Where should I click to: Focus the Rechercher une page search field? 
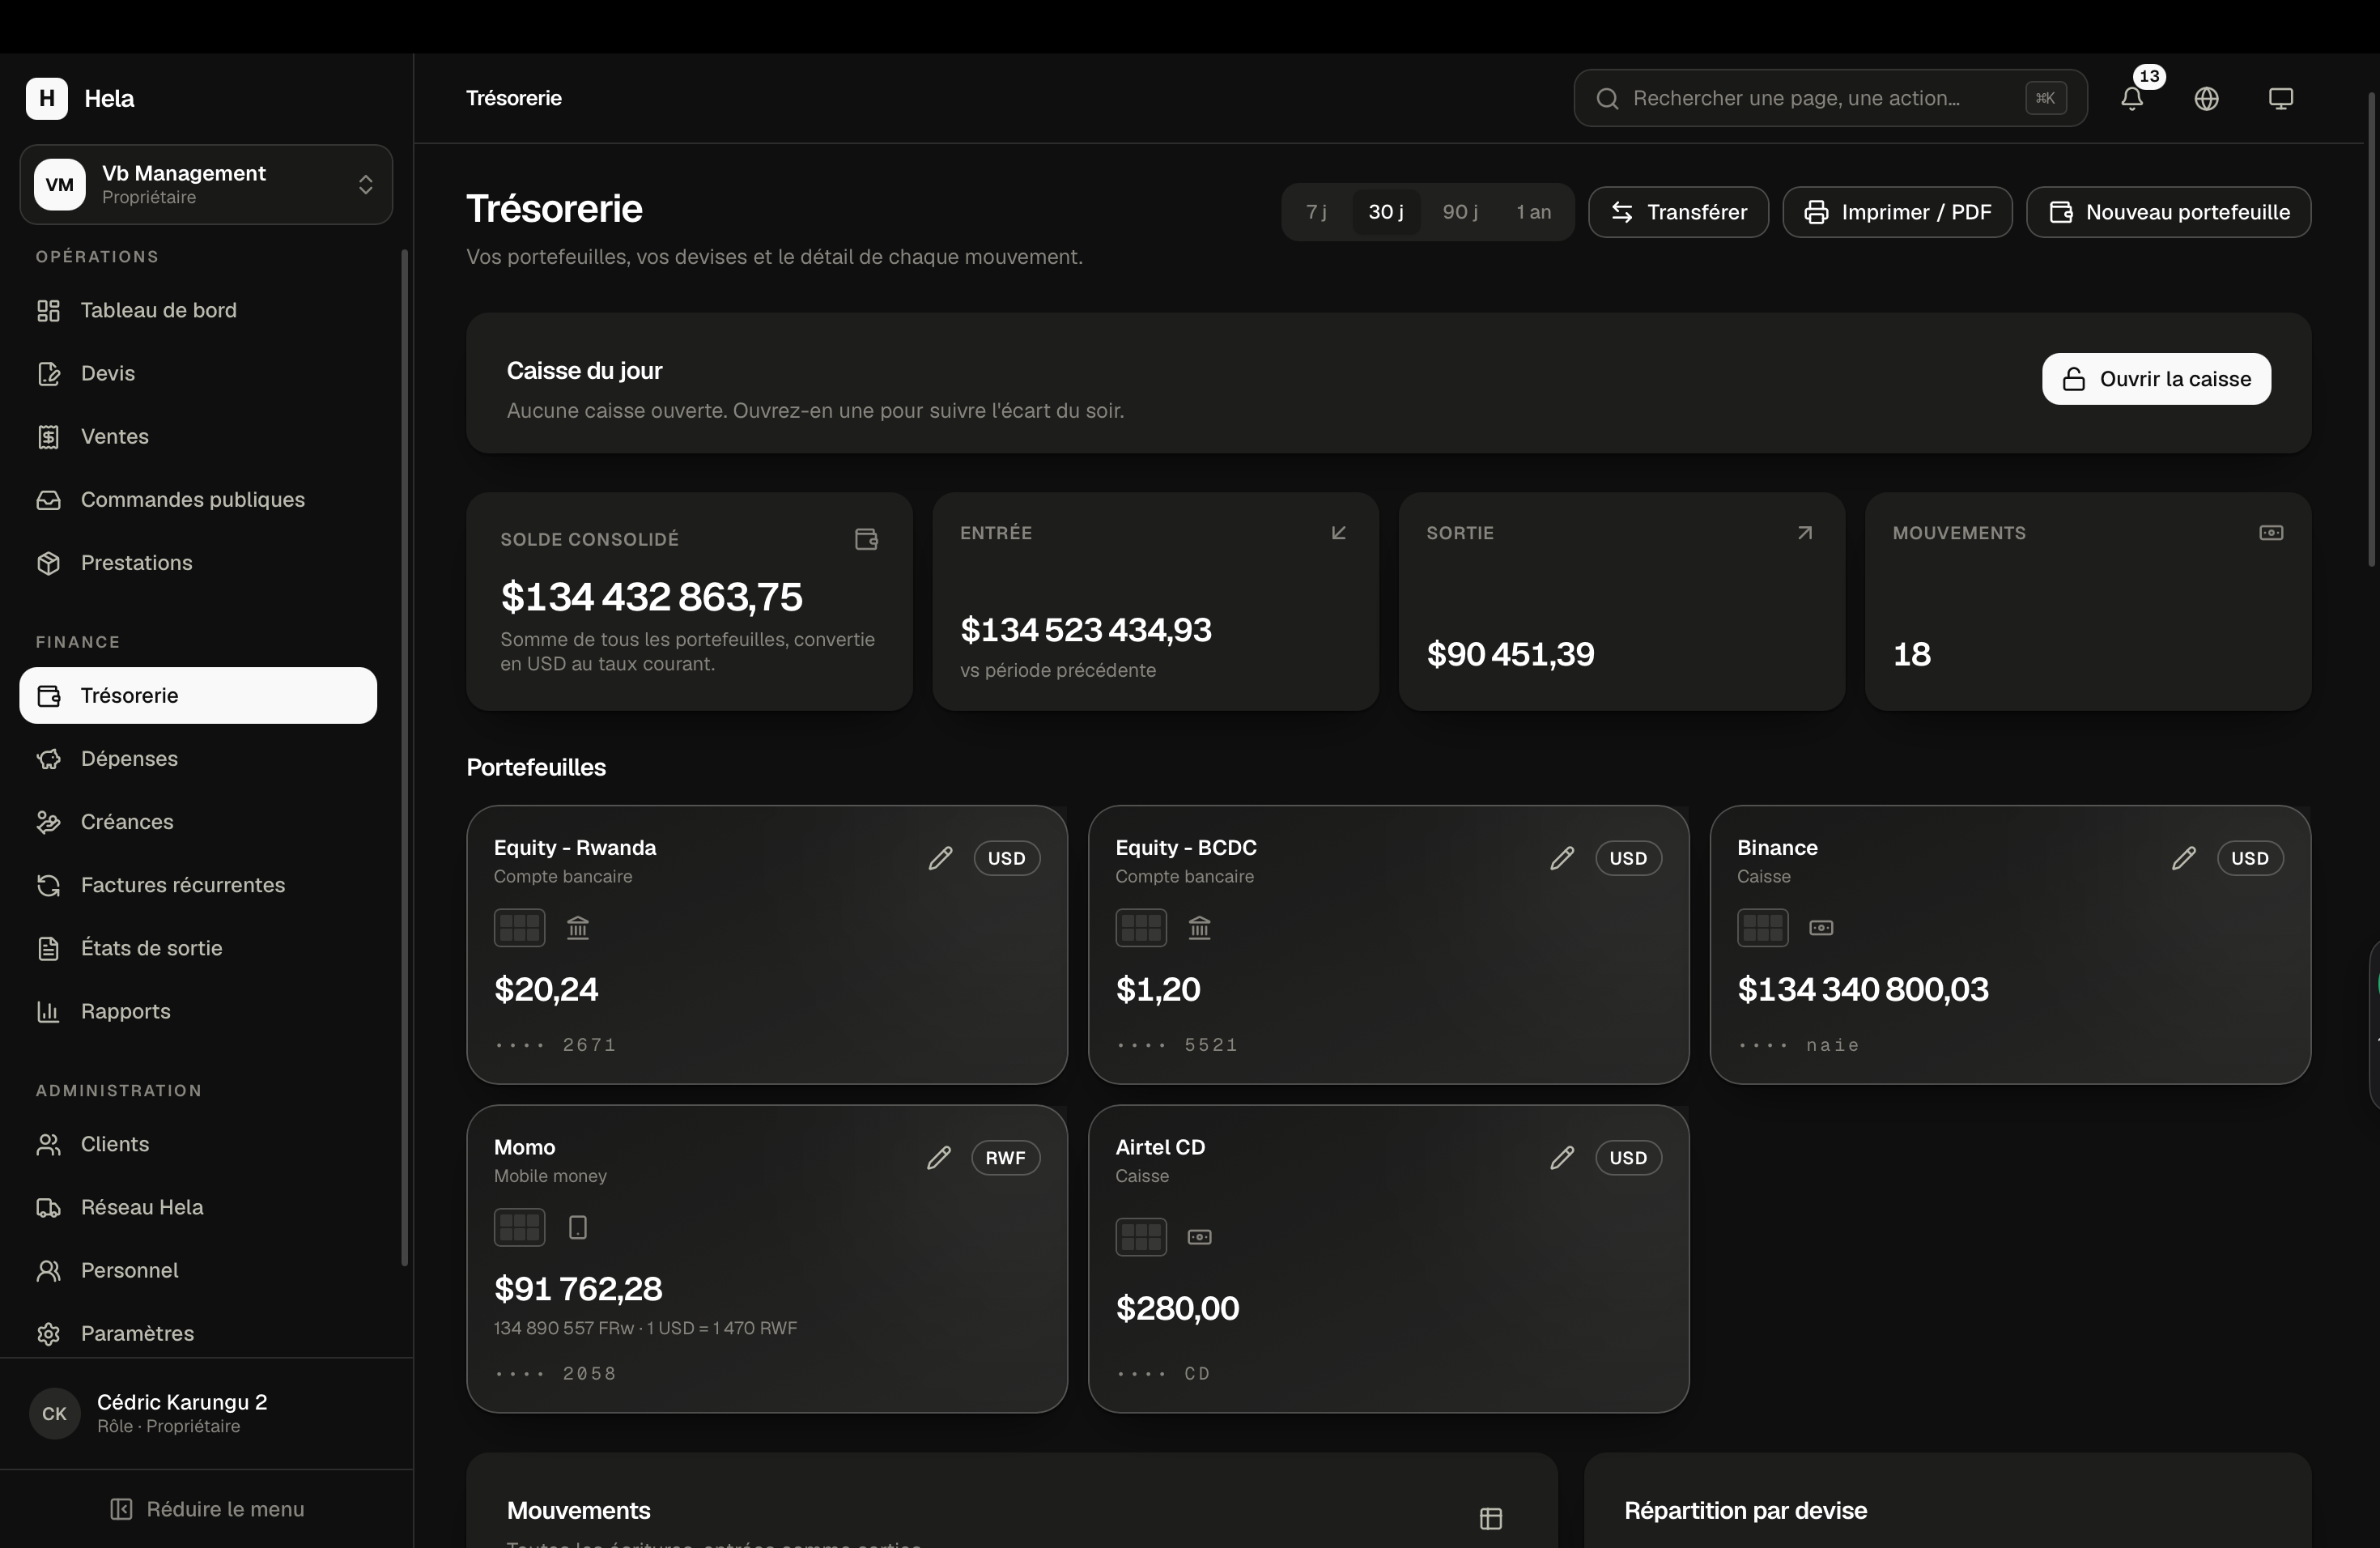pyautogui.click(x=1830, y=98)
